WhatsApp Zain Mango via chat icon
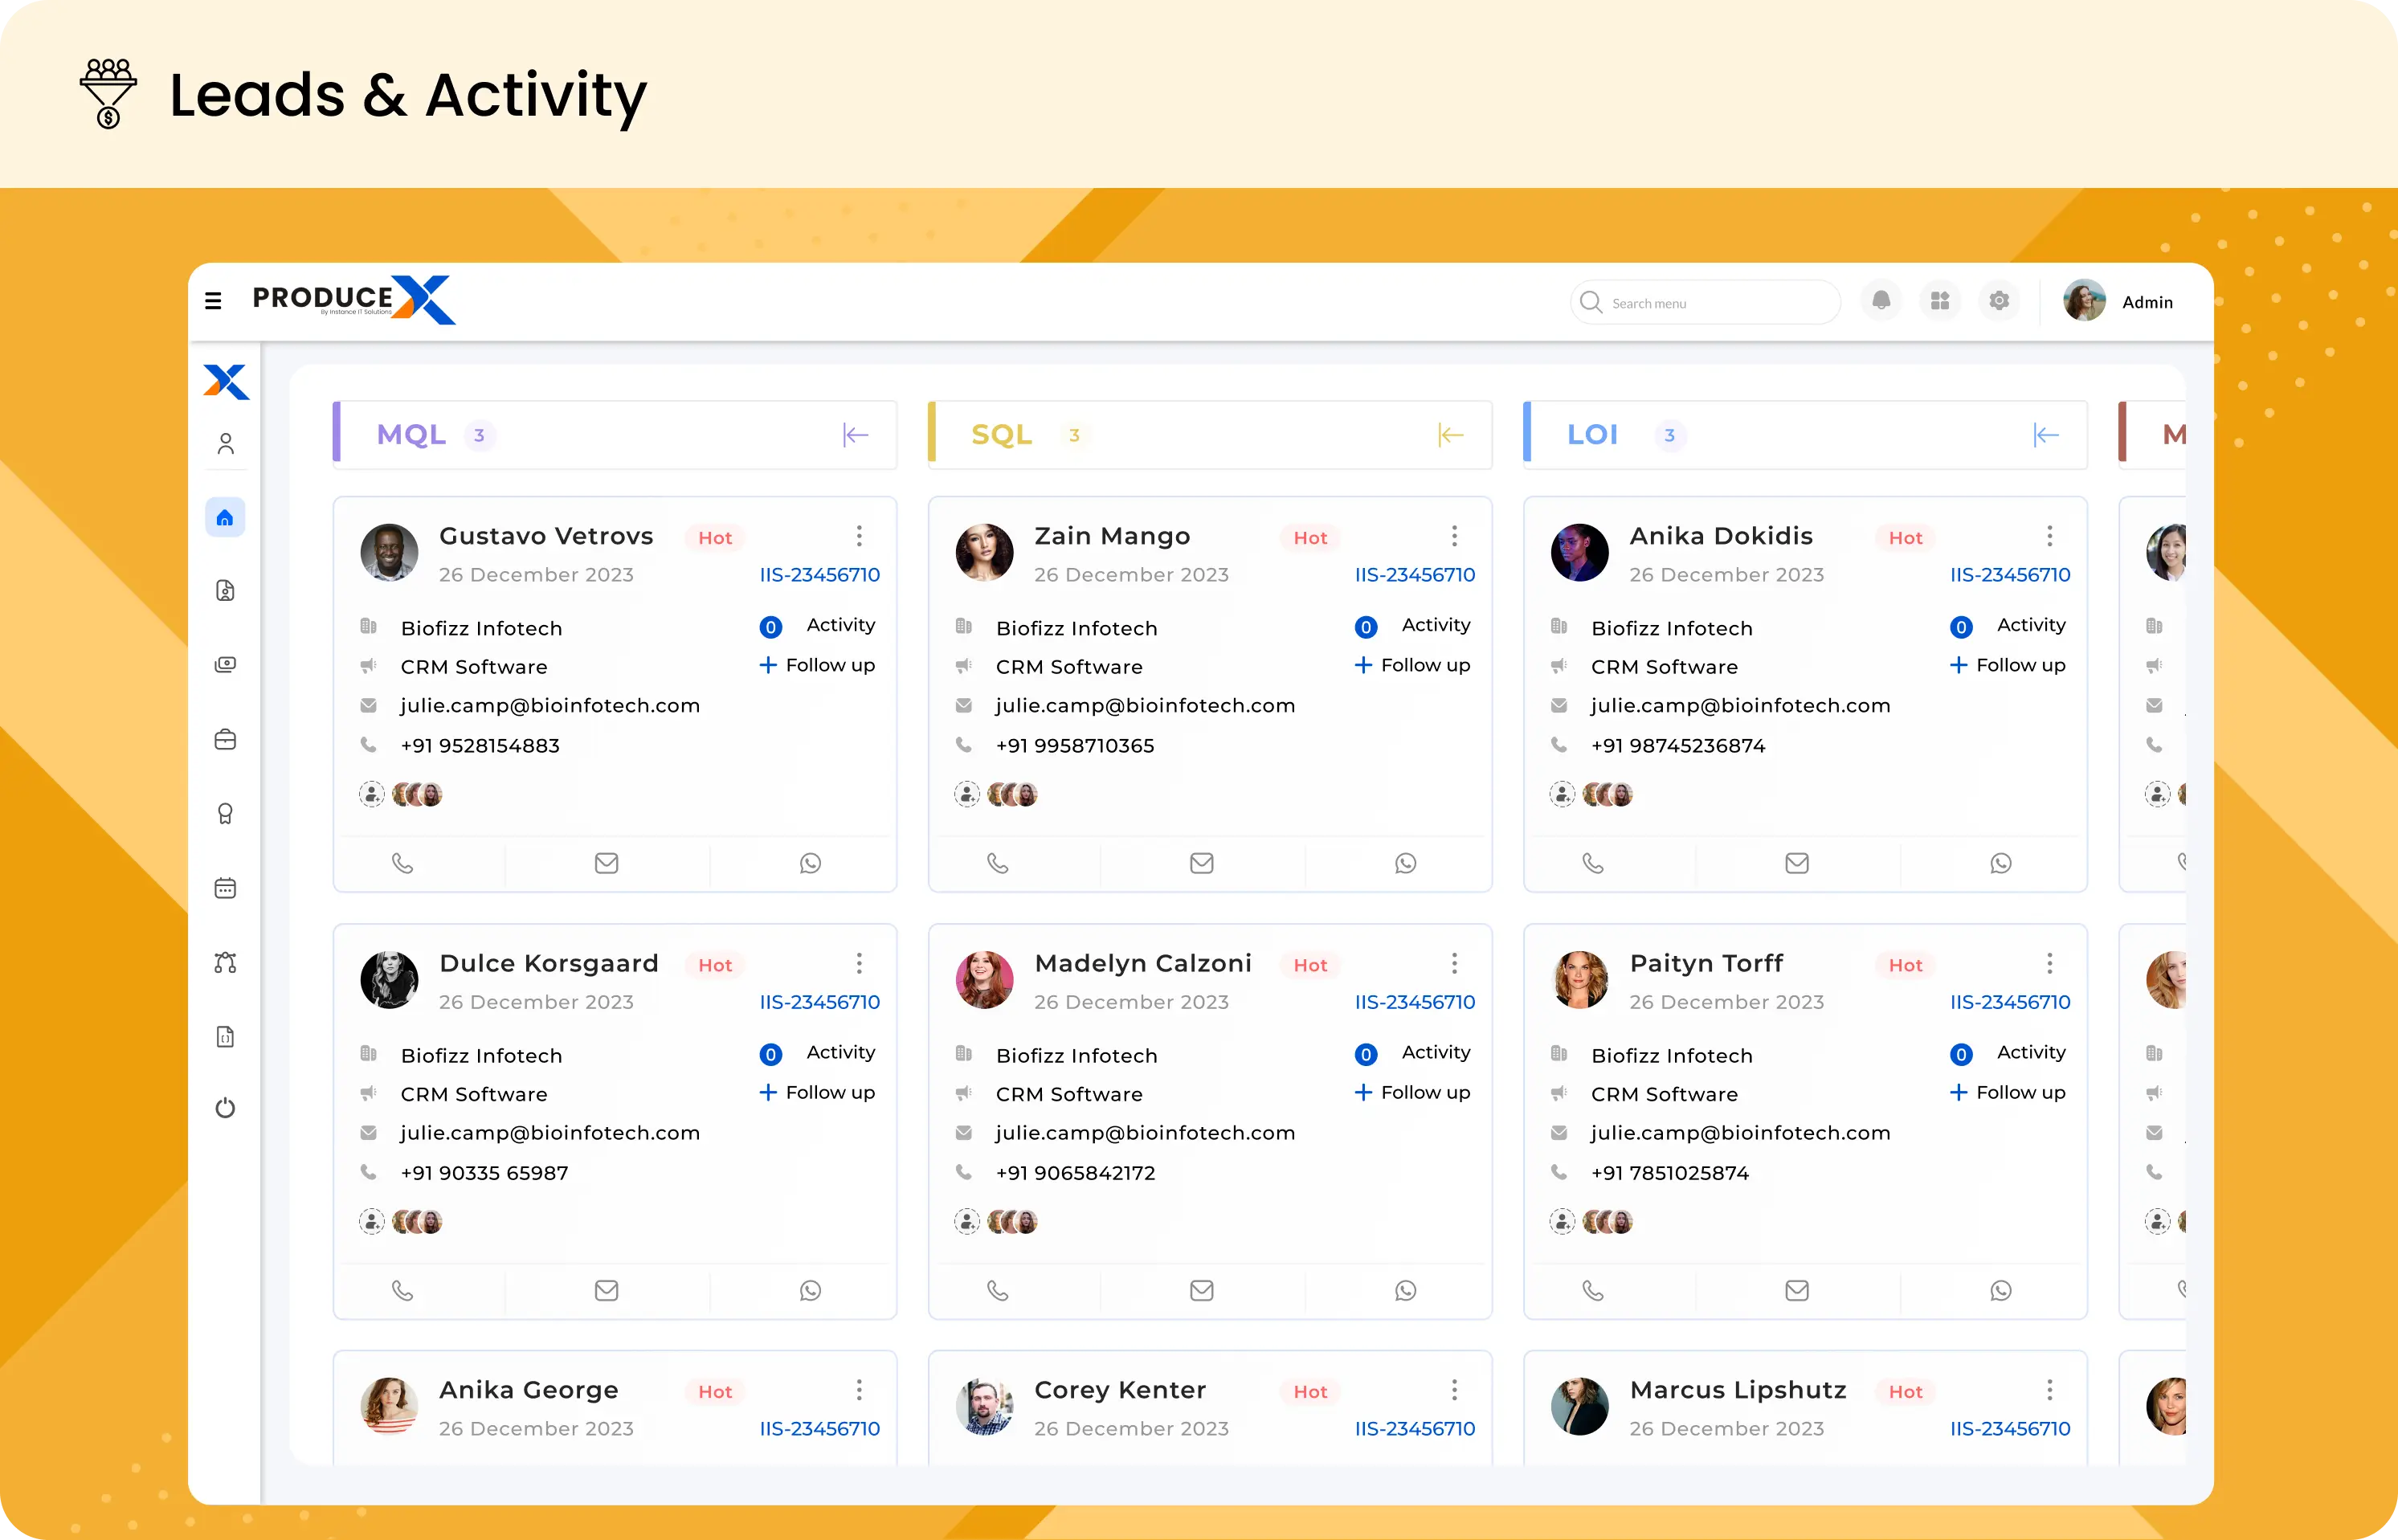 [x=1405, y=863]
